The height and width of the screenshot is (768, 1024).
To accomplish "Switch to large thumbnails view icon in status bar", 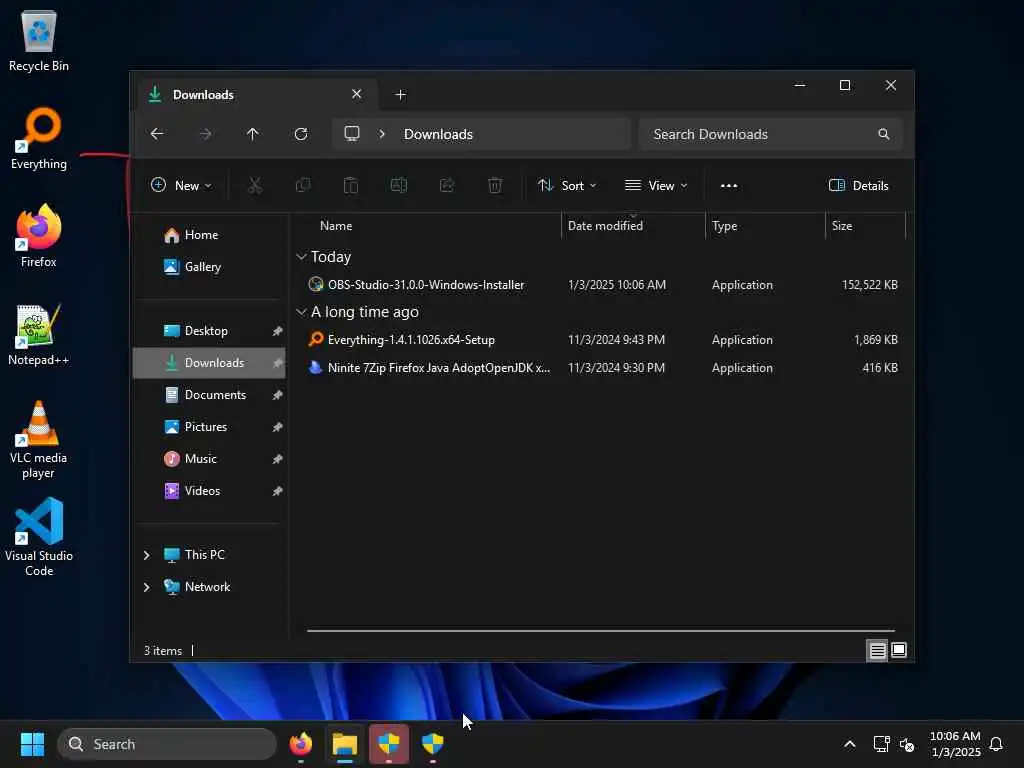I will (x=899, y=650).
